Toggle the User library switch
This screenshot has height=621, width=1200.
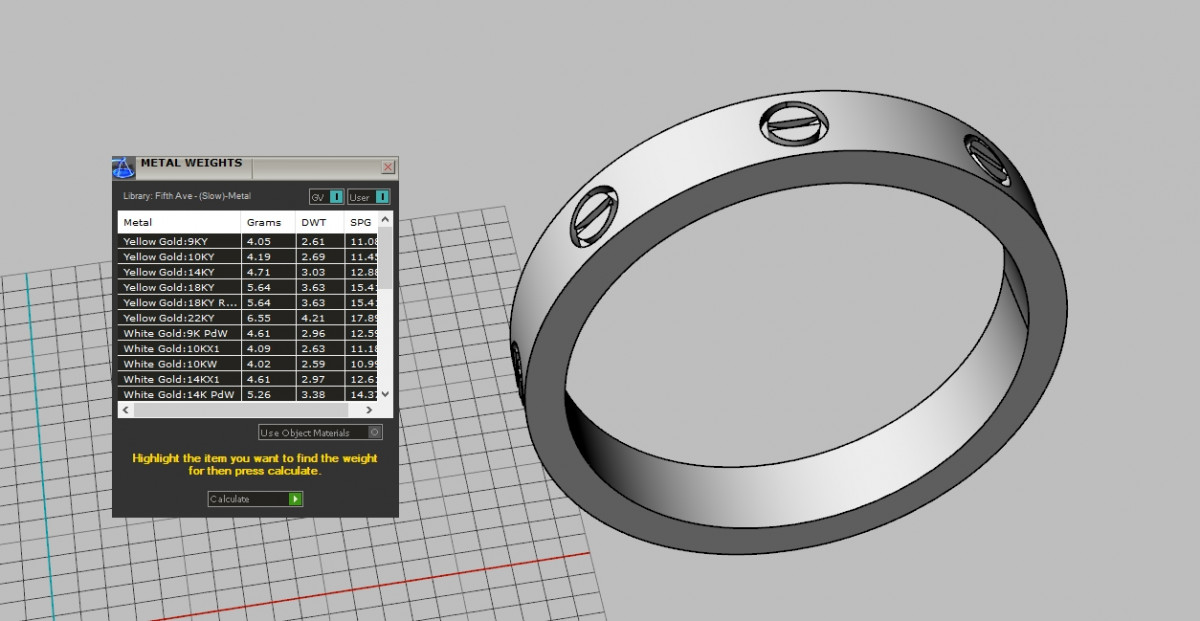tap(382, 197)
